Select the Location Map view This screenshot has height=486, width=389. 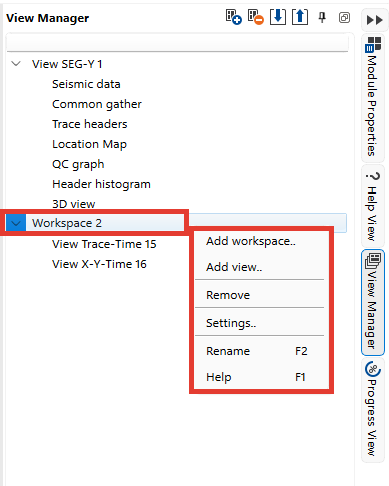pyautogui.click(x=89, y=144)
